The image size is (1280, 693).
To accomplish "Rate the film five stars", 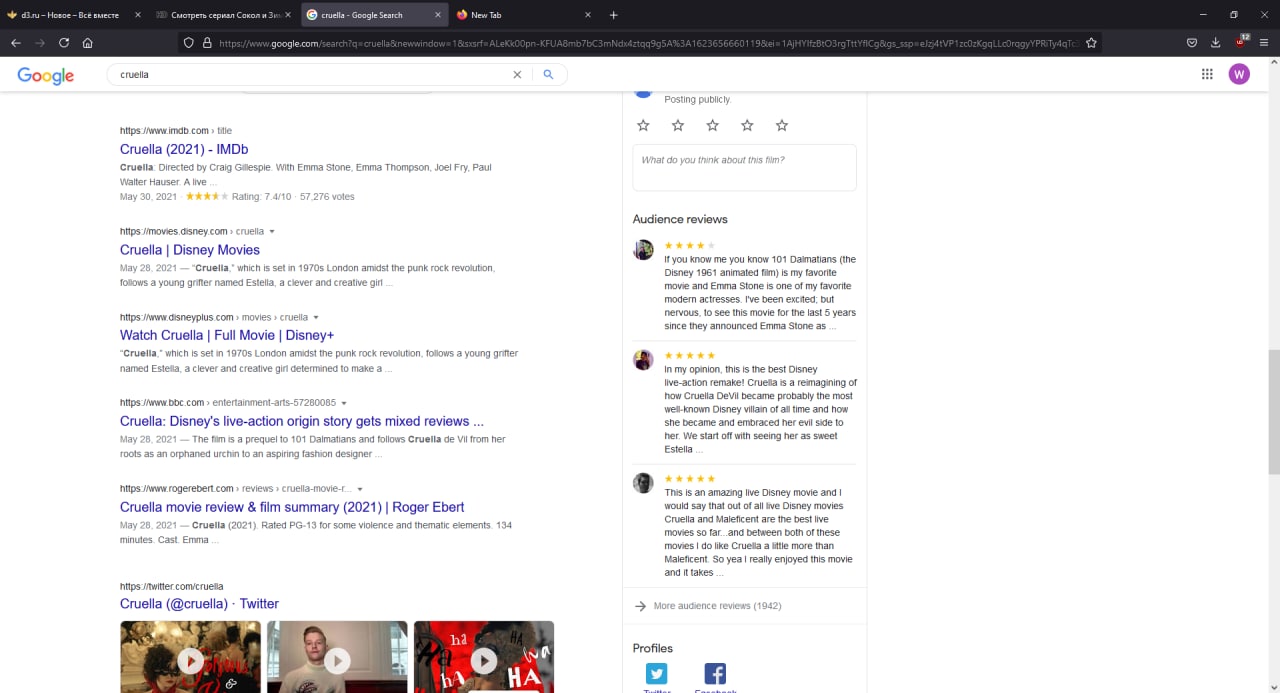I will click(x=782, y=125).
